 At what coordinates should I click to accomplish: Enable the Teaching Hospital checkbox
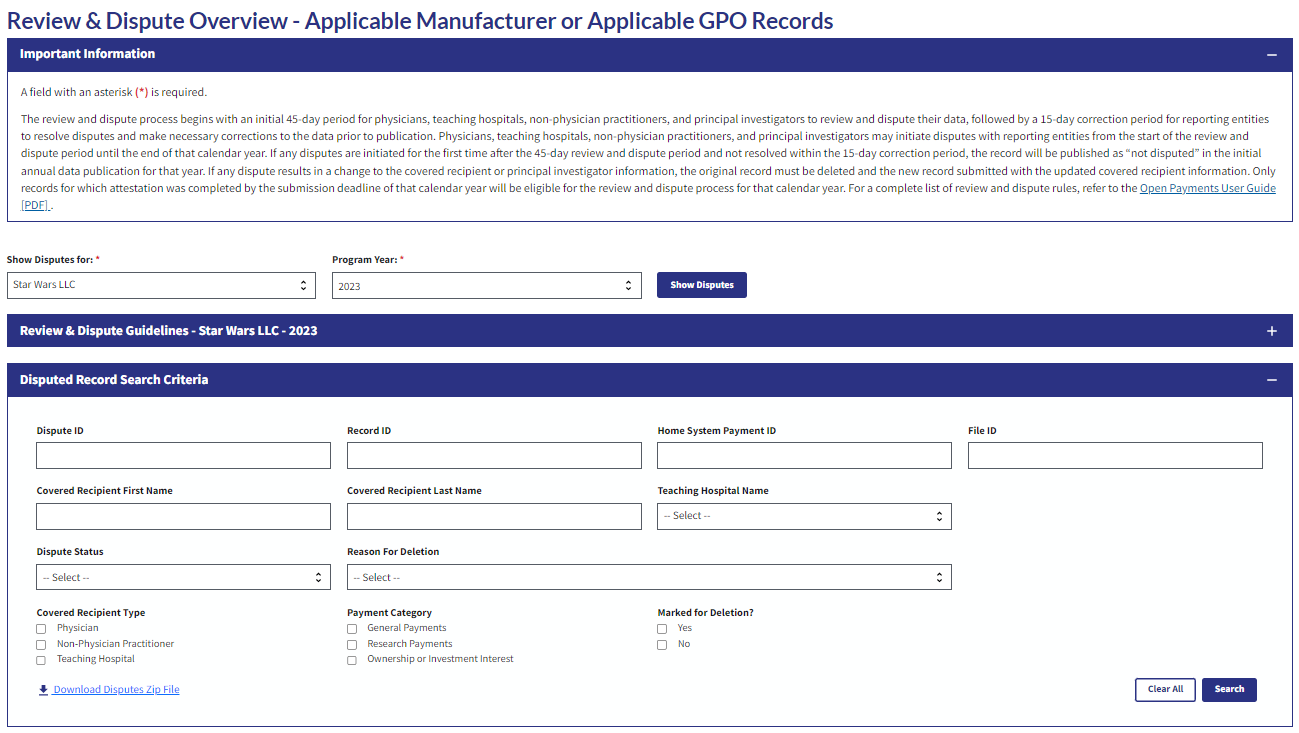41,660
